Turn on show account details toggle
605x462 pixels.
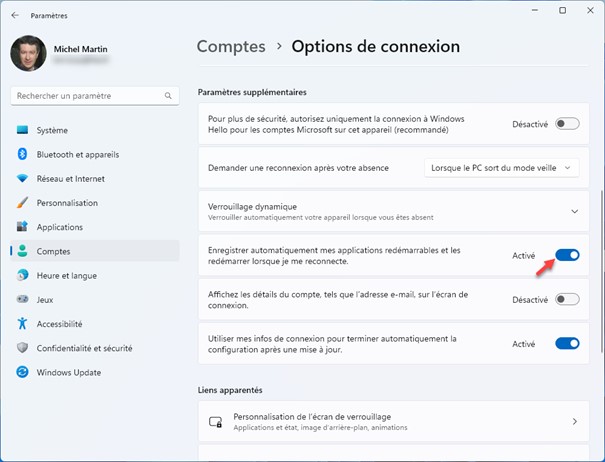pos(567,299)
